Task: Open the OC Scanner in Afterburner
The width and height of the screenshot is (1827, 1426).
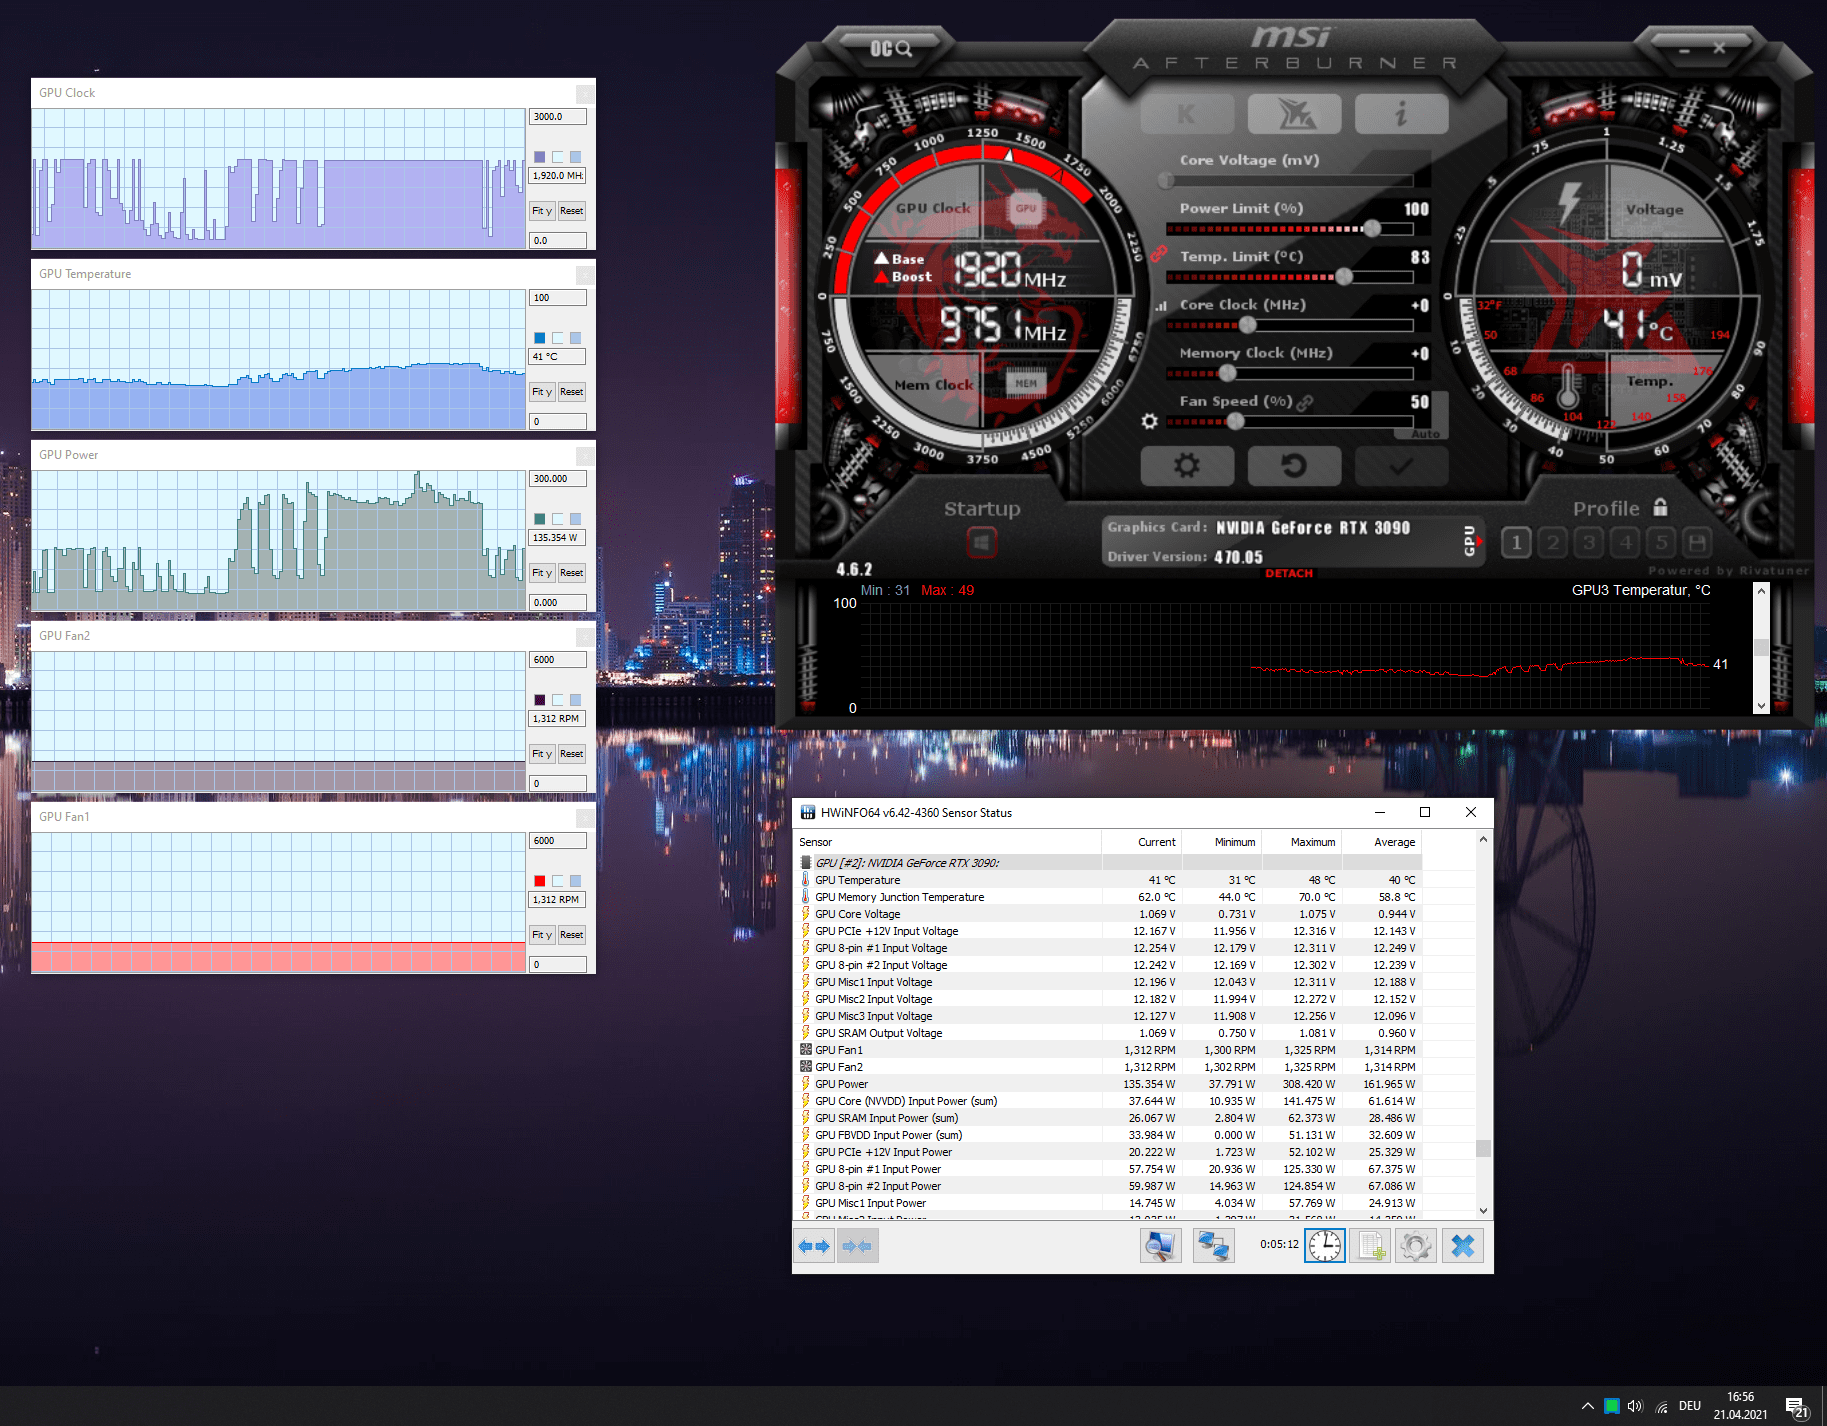Action: coord(890,48)
